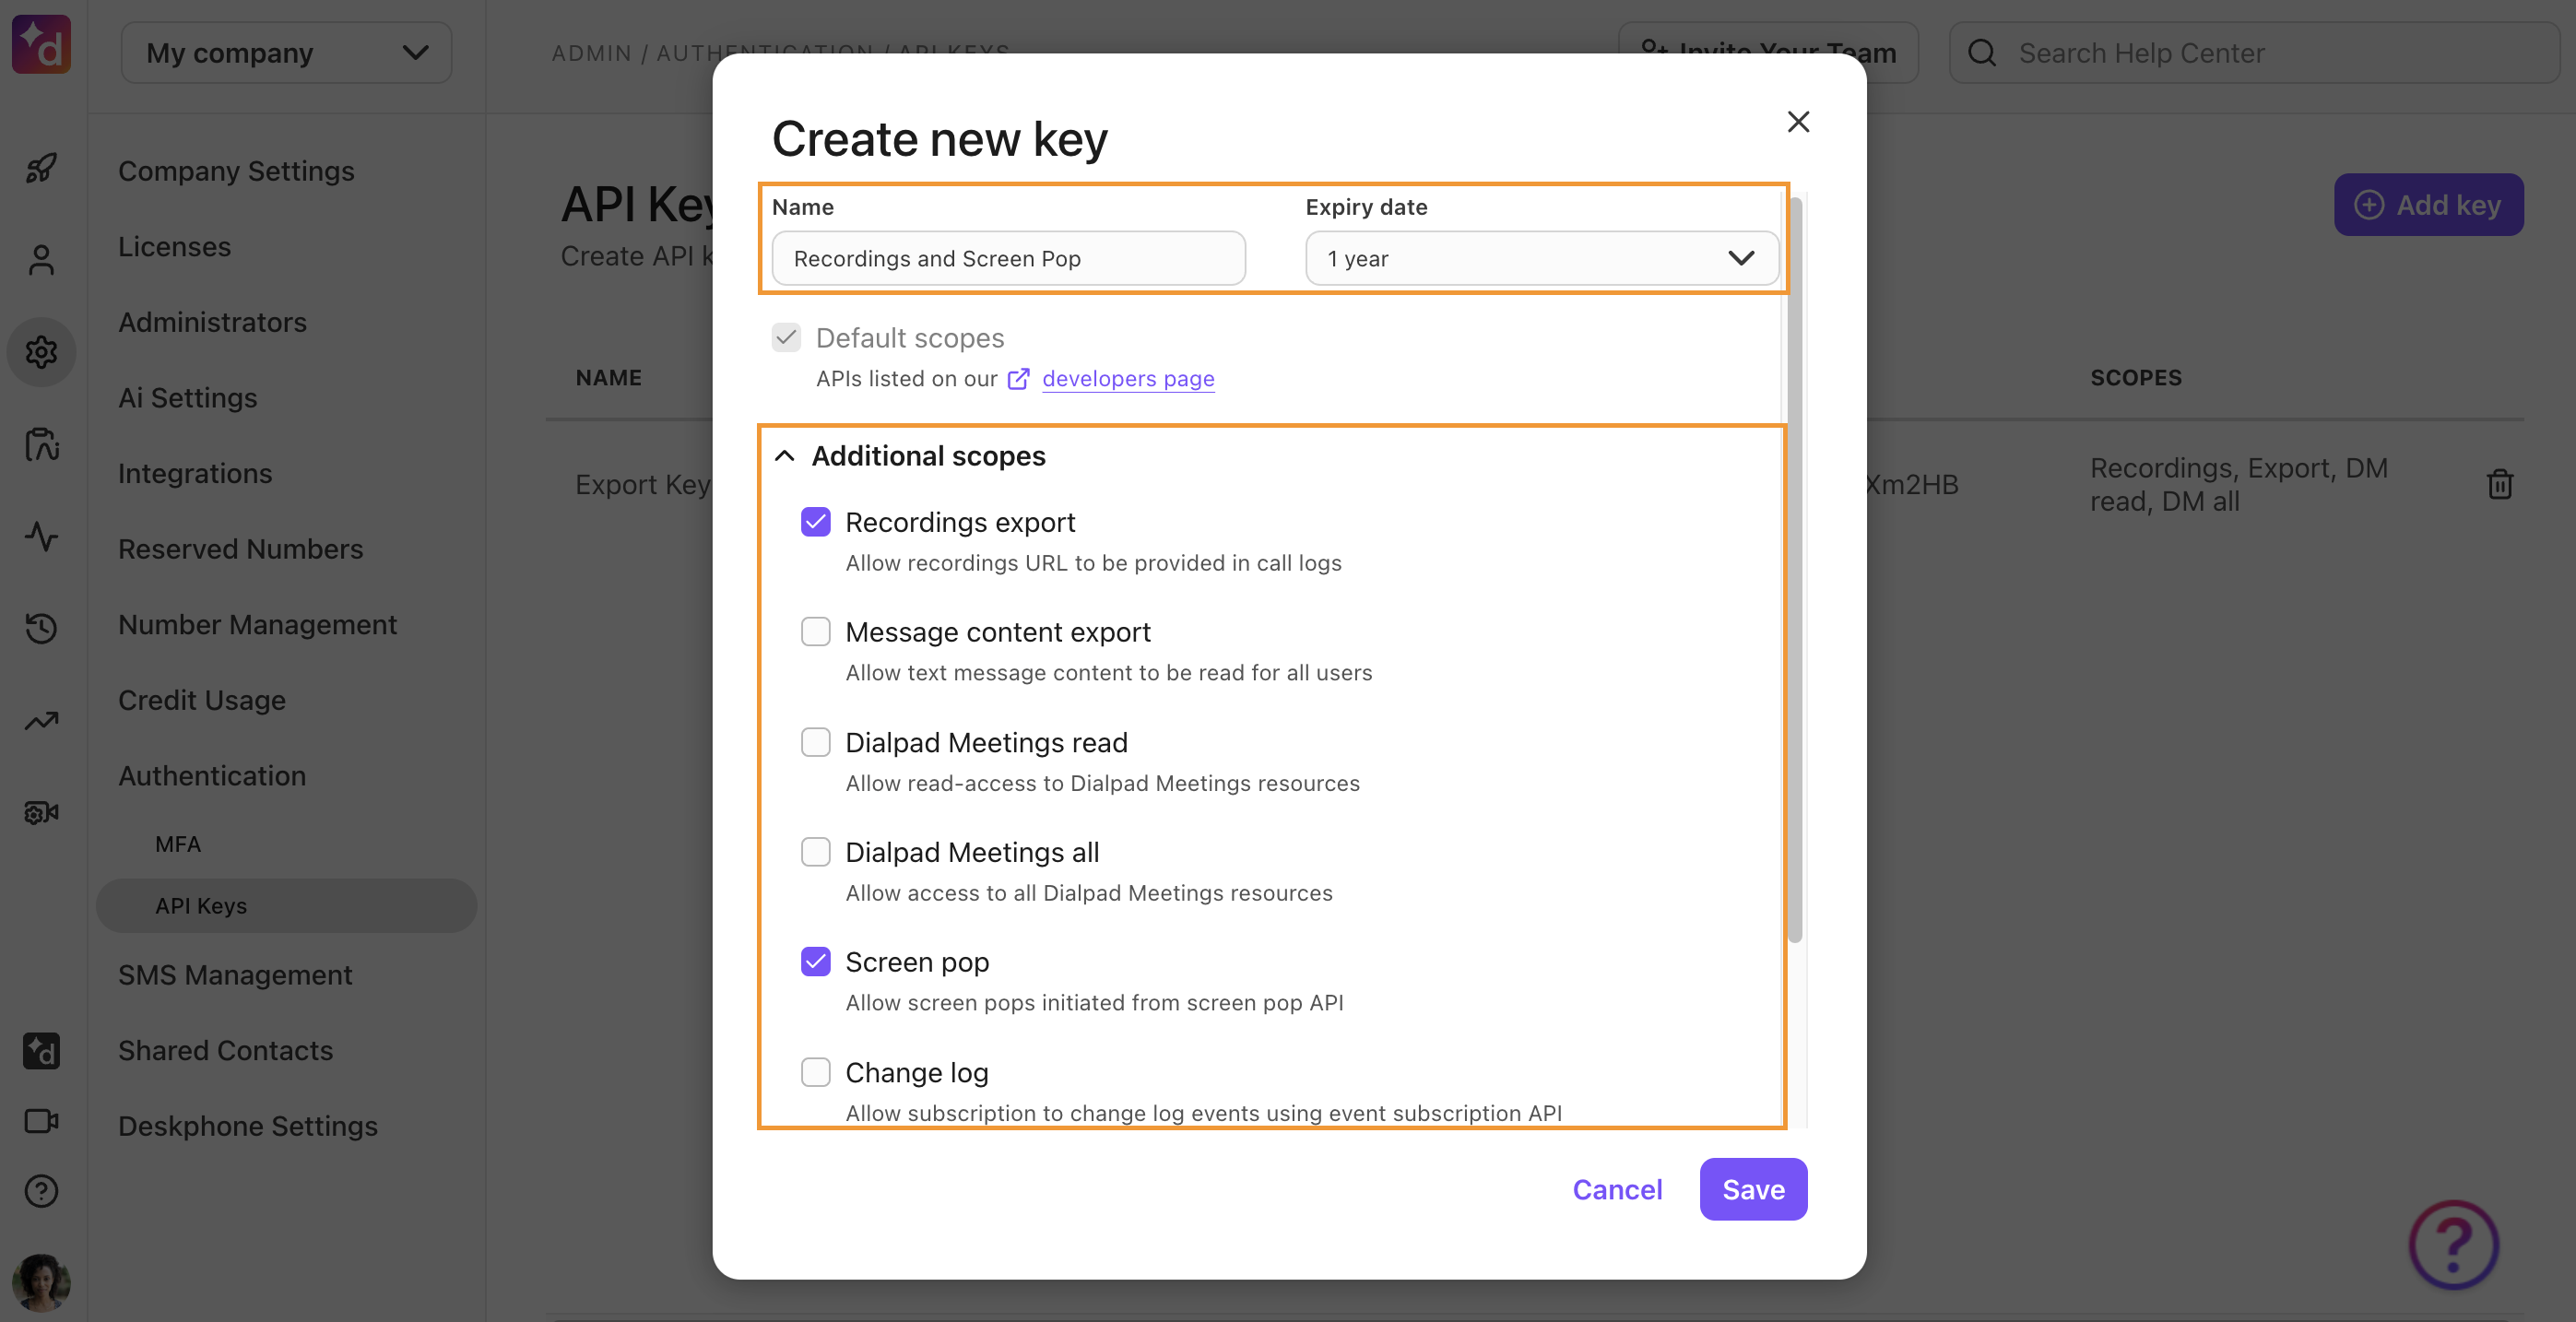Open the My company selector dropdown
This screenshot has width=2576, height=1322.
pos(286,53)
